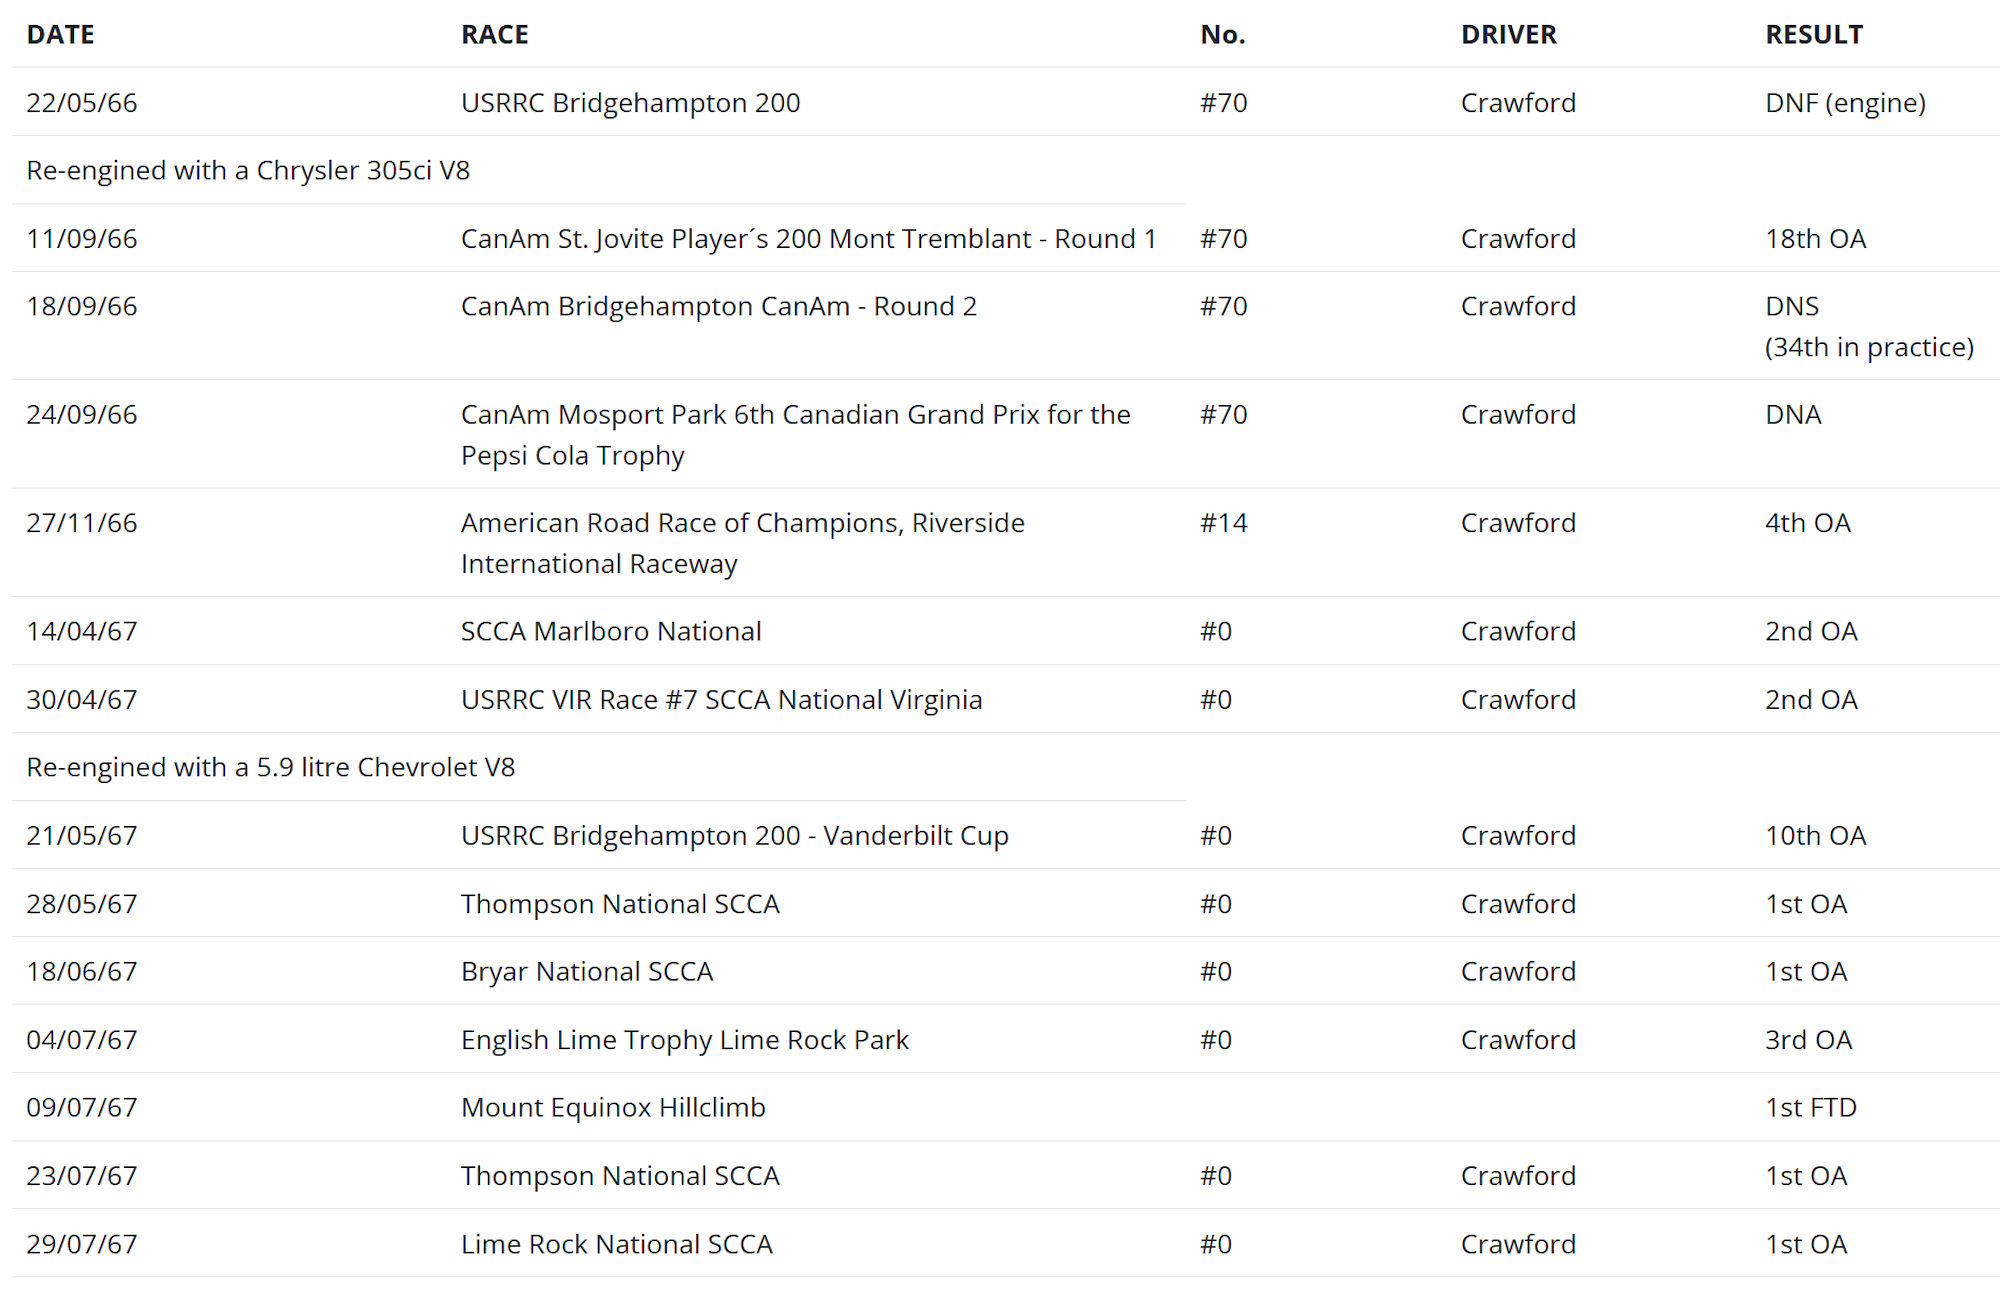Click the 10th OA result
This screenshot has height=1304, width=2000.
[1815, 836]
